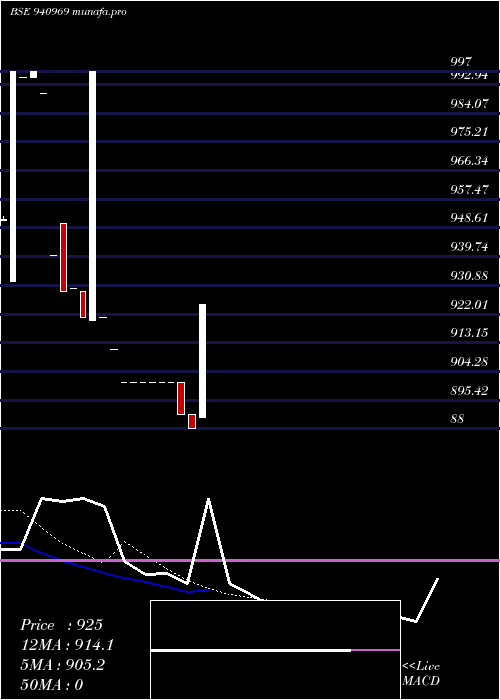Click the 50MA : 0 readout

[x=52, y=685]
